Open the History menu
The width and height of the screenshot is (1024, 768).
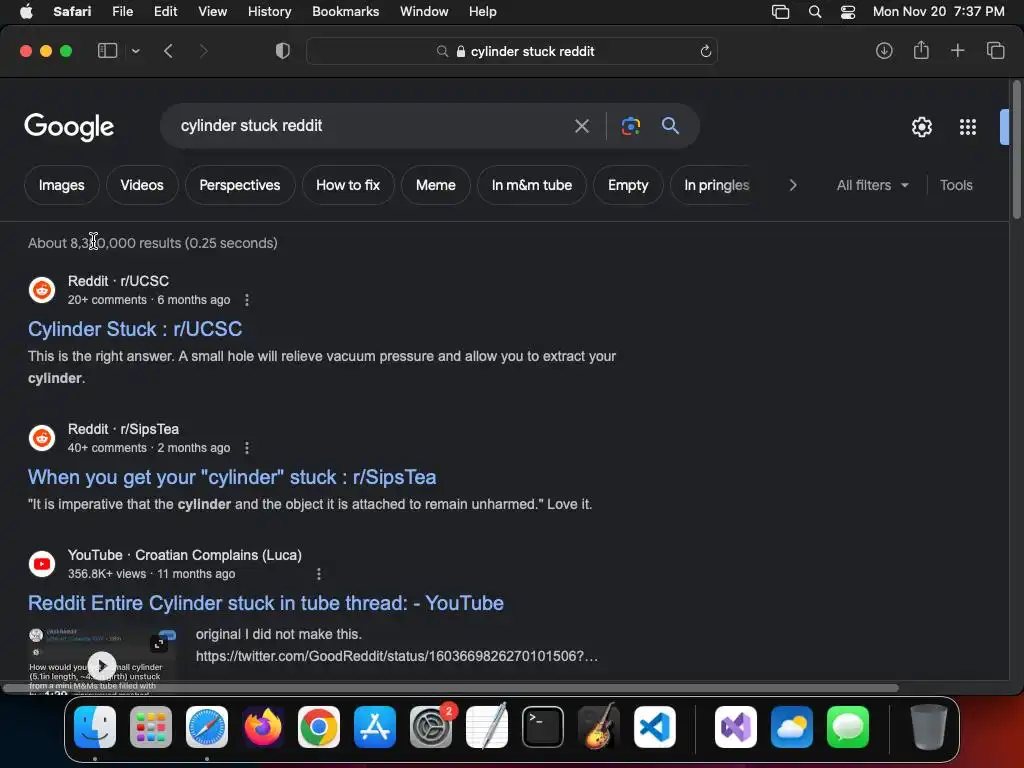pyautogui.click(x=269, y=11)
